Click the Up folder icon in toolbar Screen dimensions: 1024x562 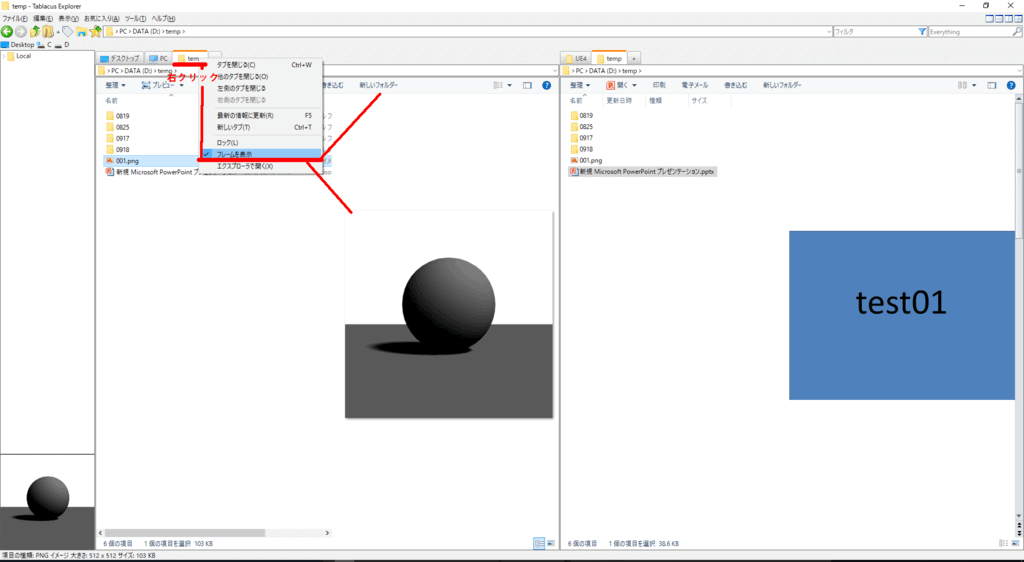(36, 32)
